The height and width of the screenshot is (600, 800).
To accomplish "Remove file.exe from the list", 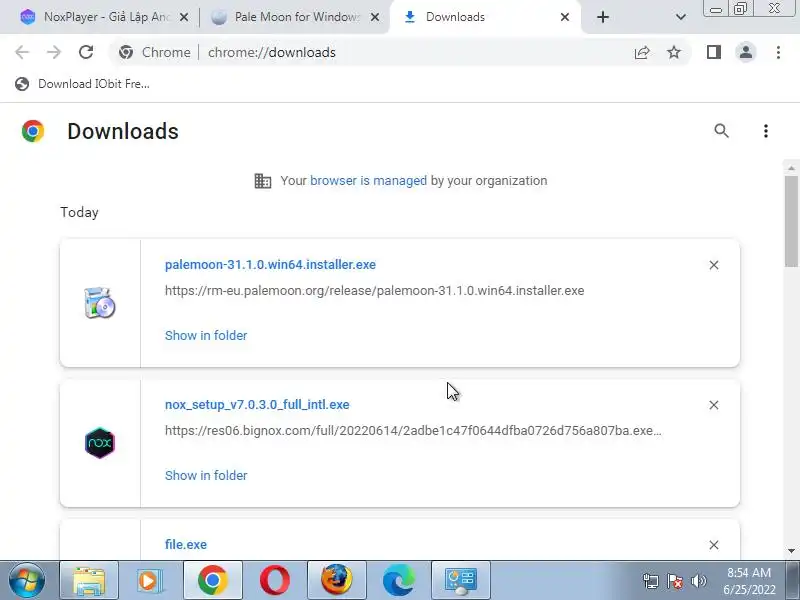I will click(x=714, y=545).
